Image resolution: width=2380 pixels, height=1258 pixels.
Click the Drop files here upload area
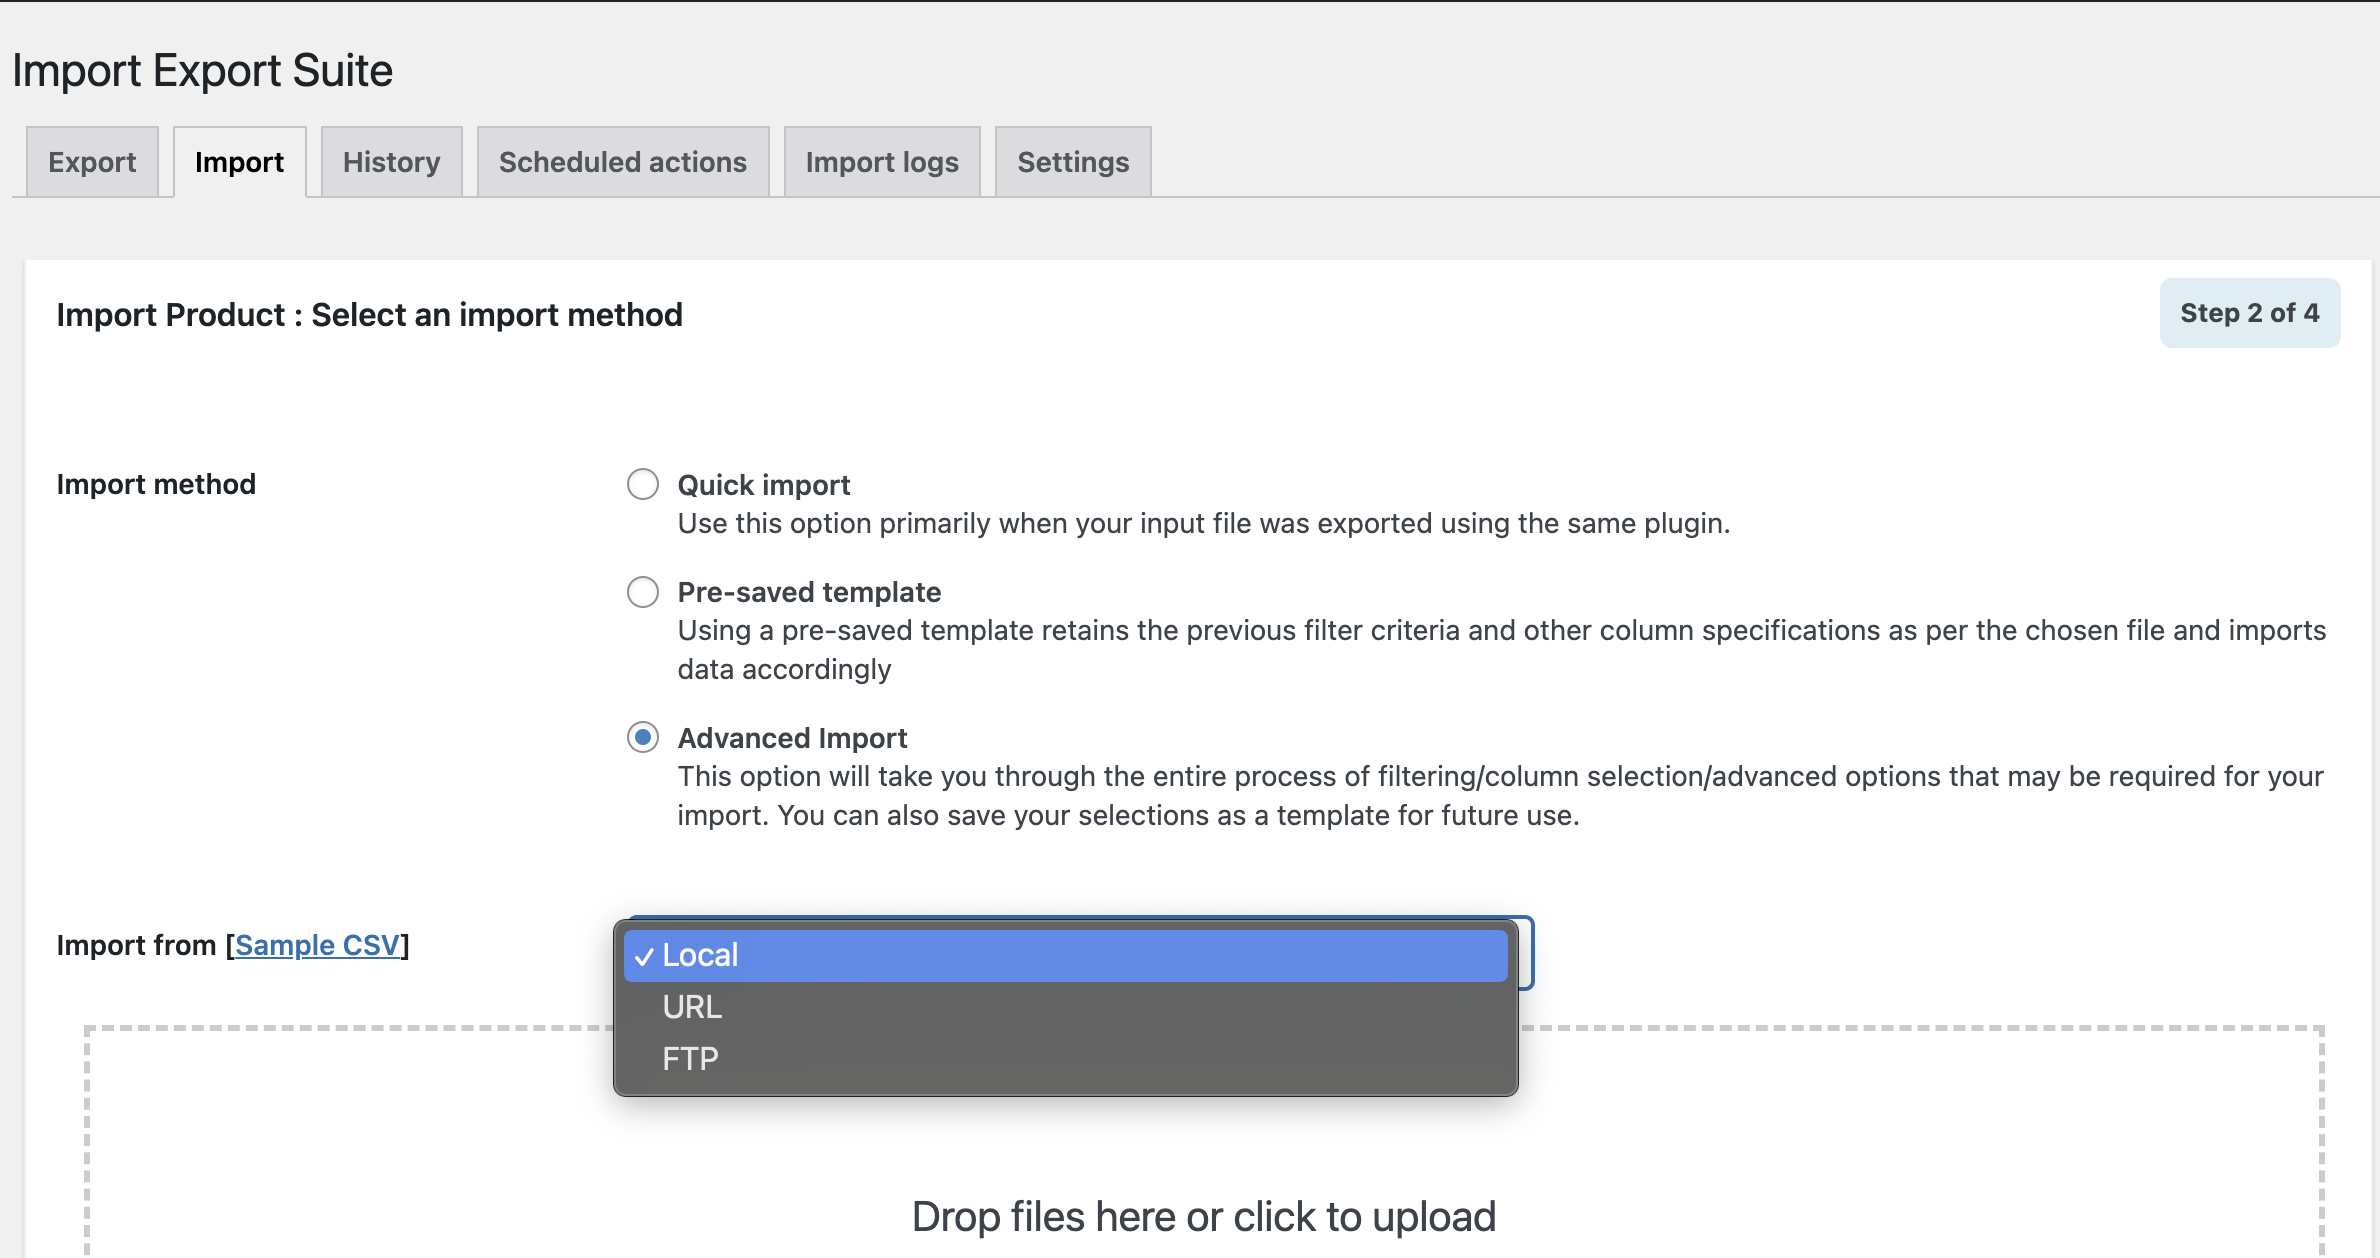[1203, 1216]
